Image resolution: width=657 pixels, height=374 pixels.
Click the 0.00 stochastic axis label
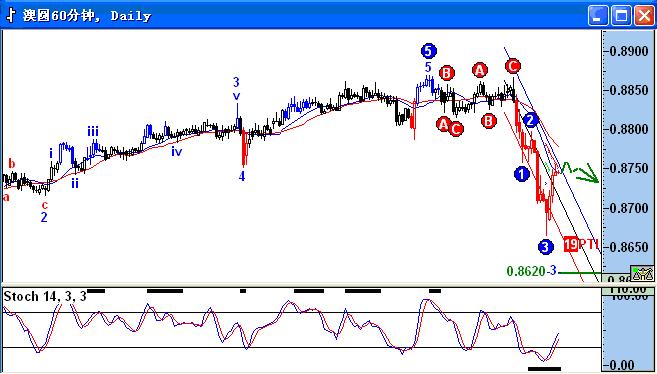coord(622,365)
